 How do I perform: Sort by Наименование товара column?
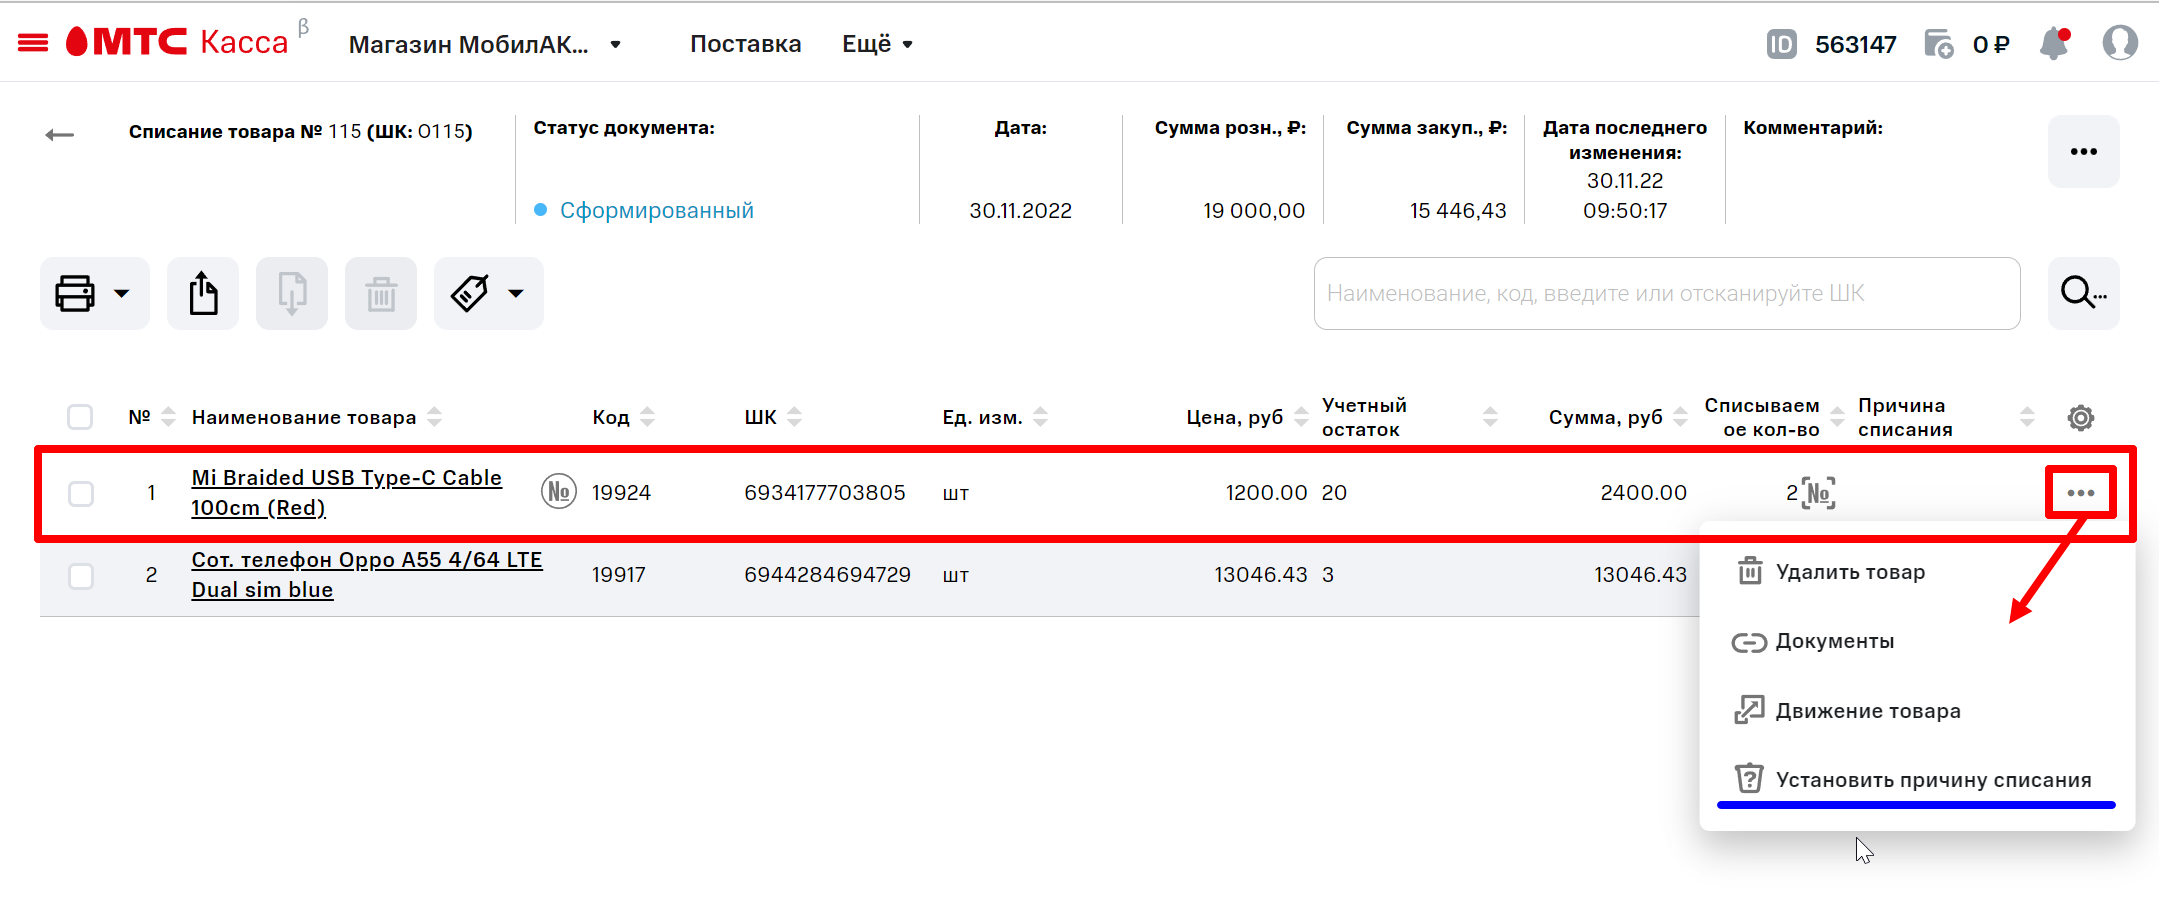point(434,417)
